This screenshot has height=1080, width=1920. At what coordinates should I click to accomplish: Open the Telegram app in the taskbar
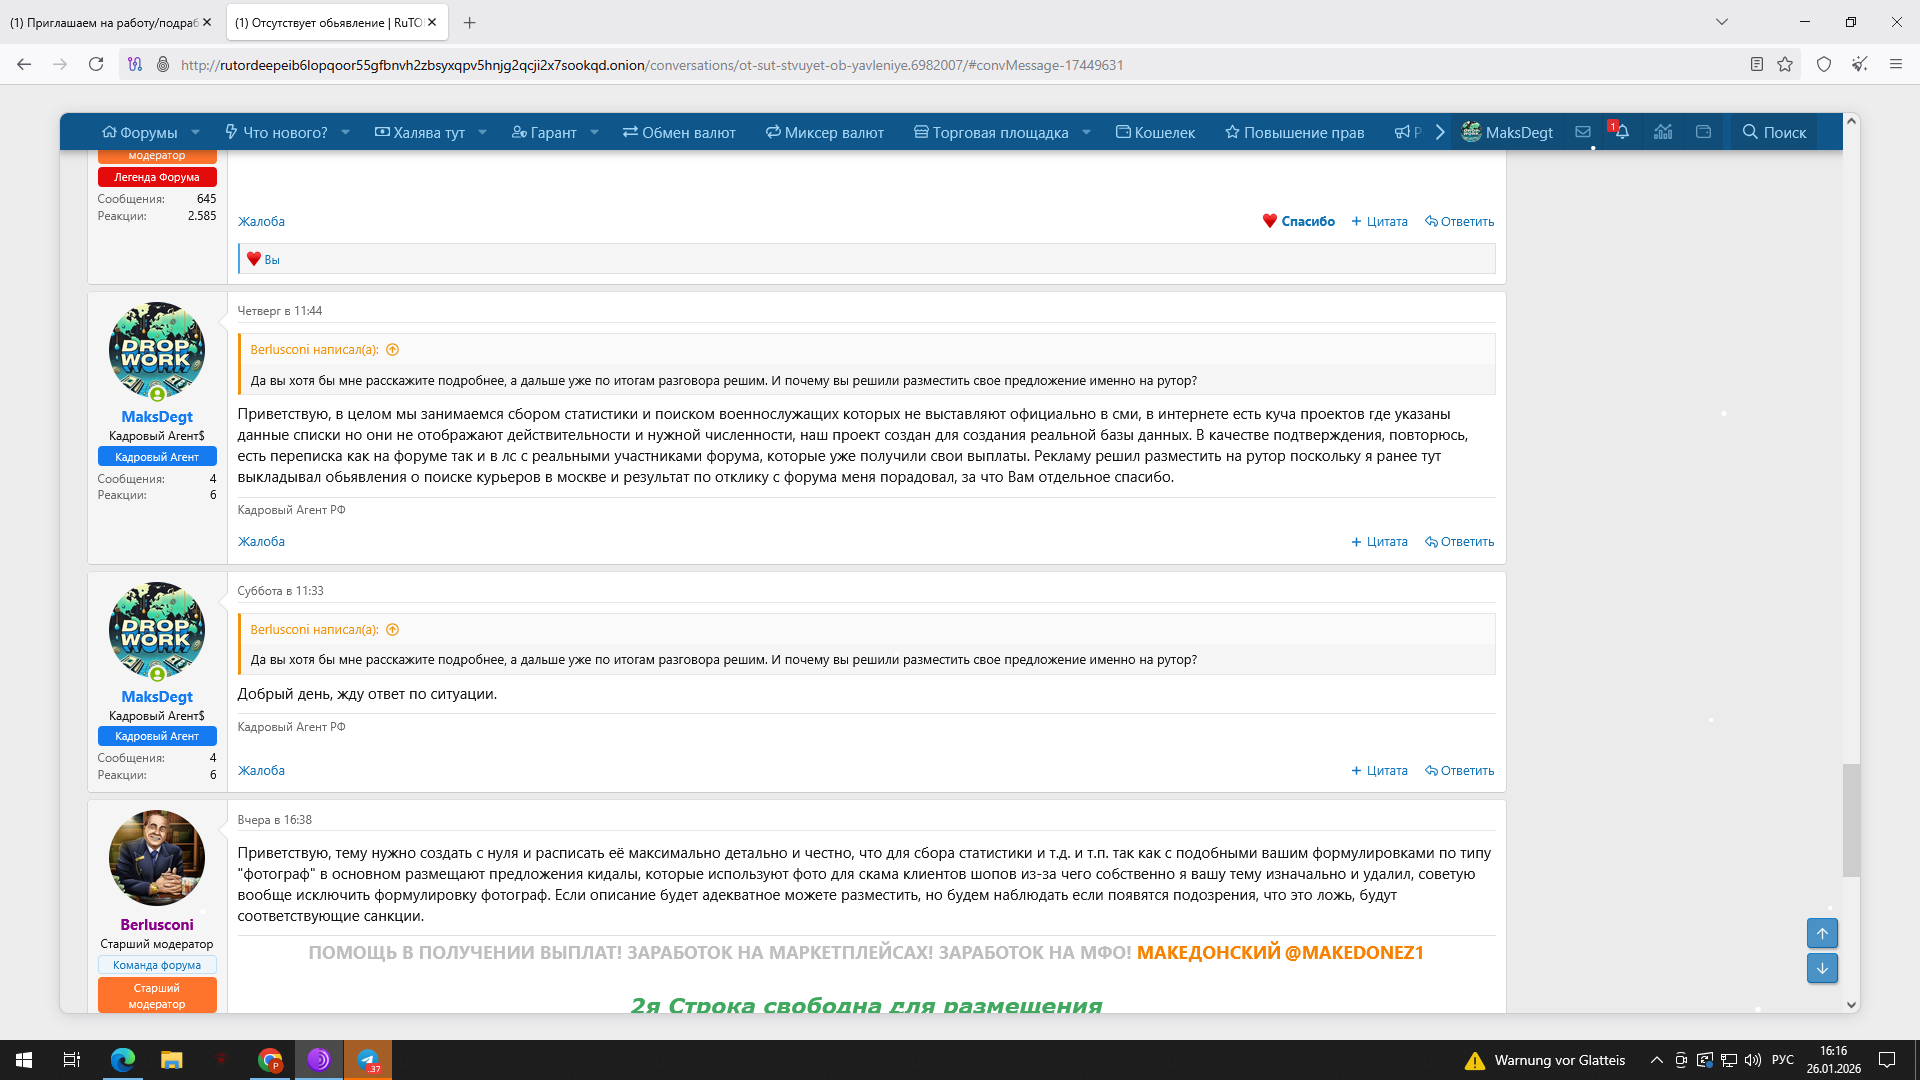[x=368, y=1060]
